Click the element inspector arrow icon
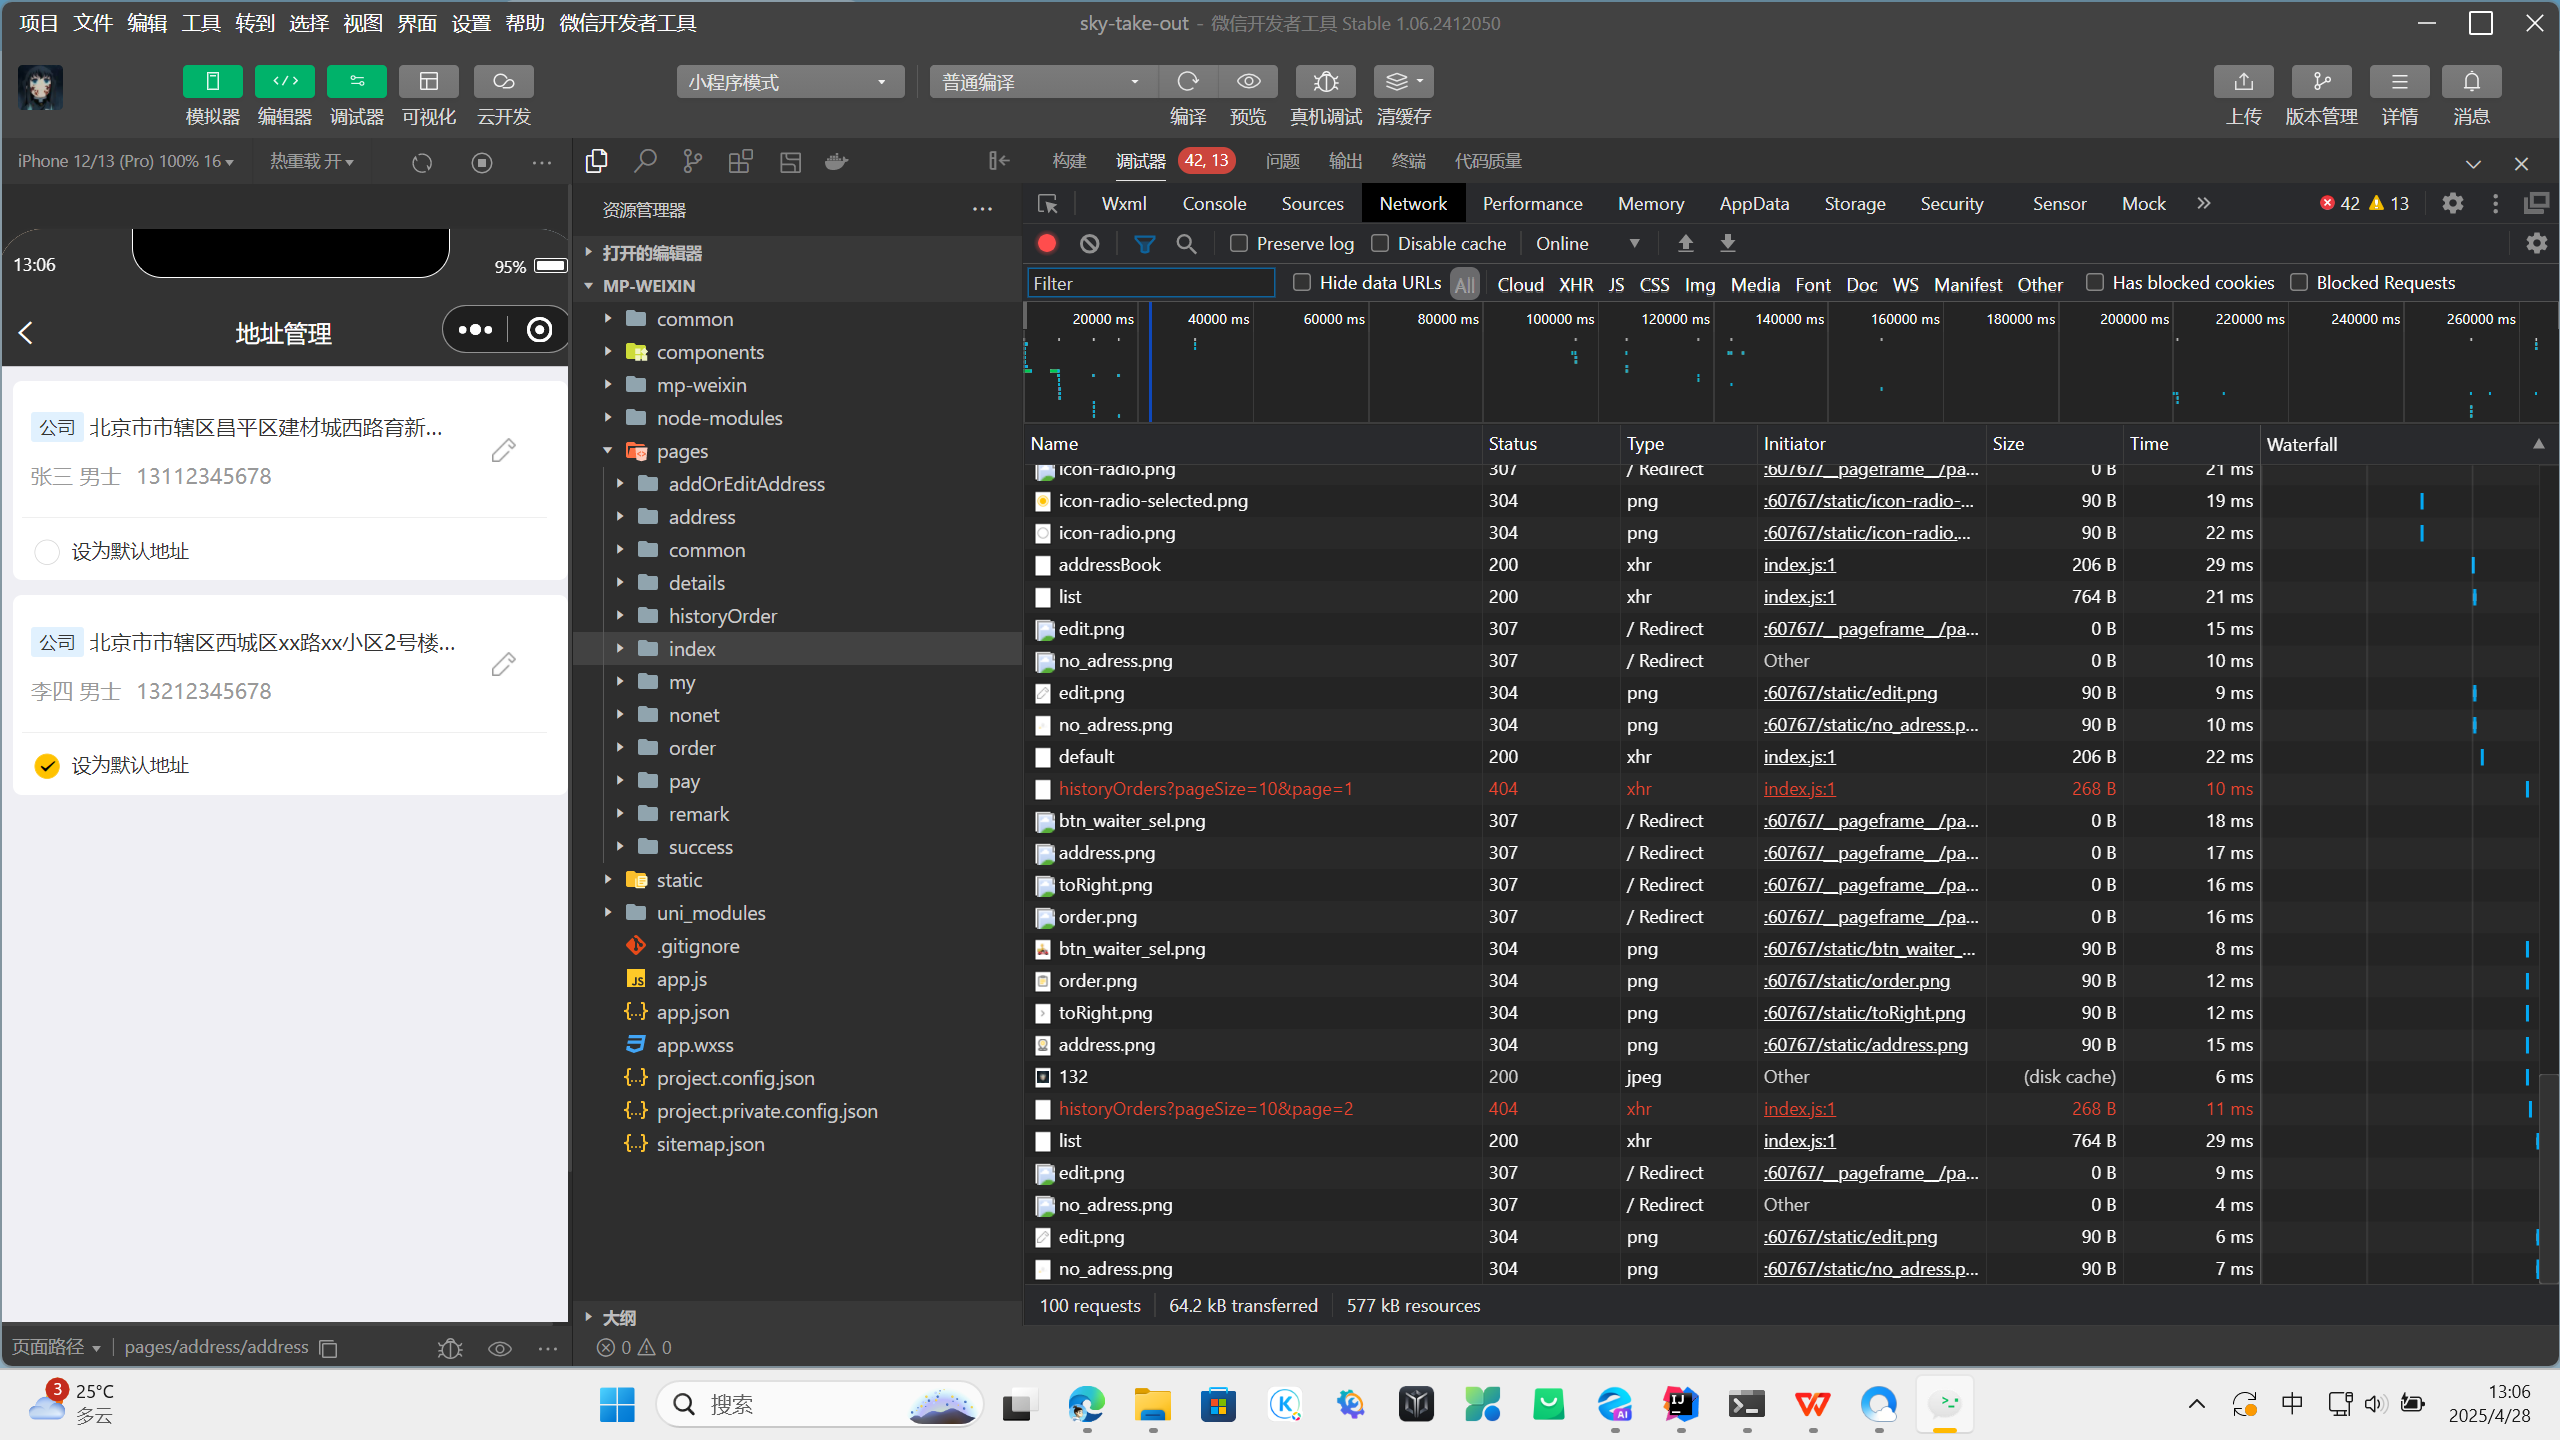The image size is (2560, 1440). (1047, 204)
